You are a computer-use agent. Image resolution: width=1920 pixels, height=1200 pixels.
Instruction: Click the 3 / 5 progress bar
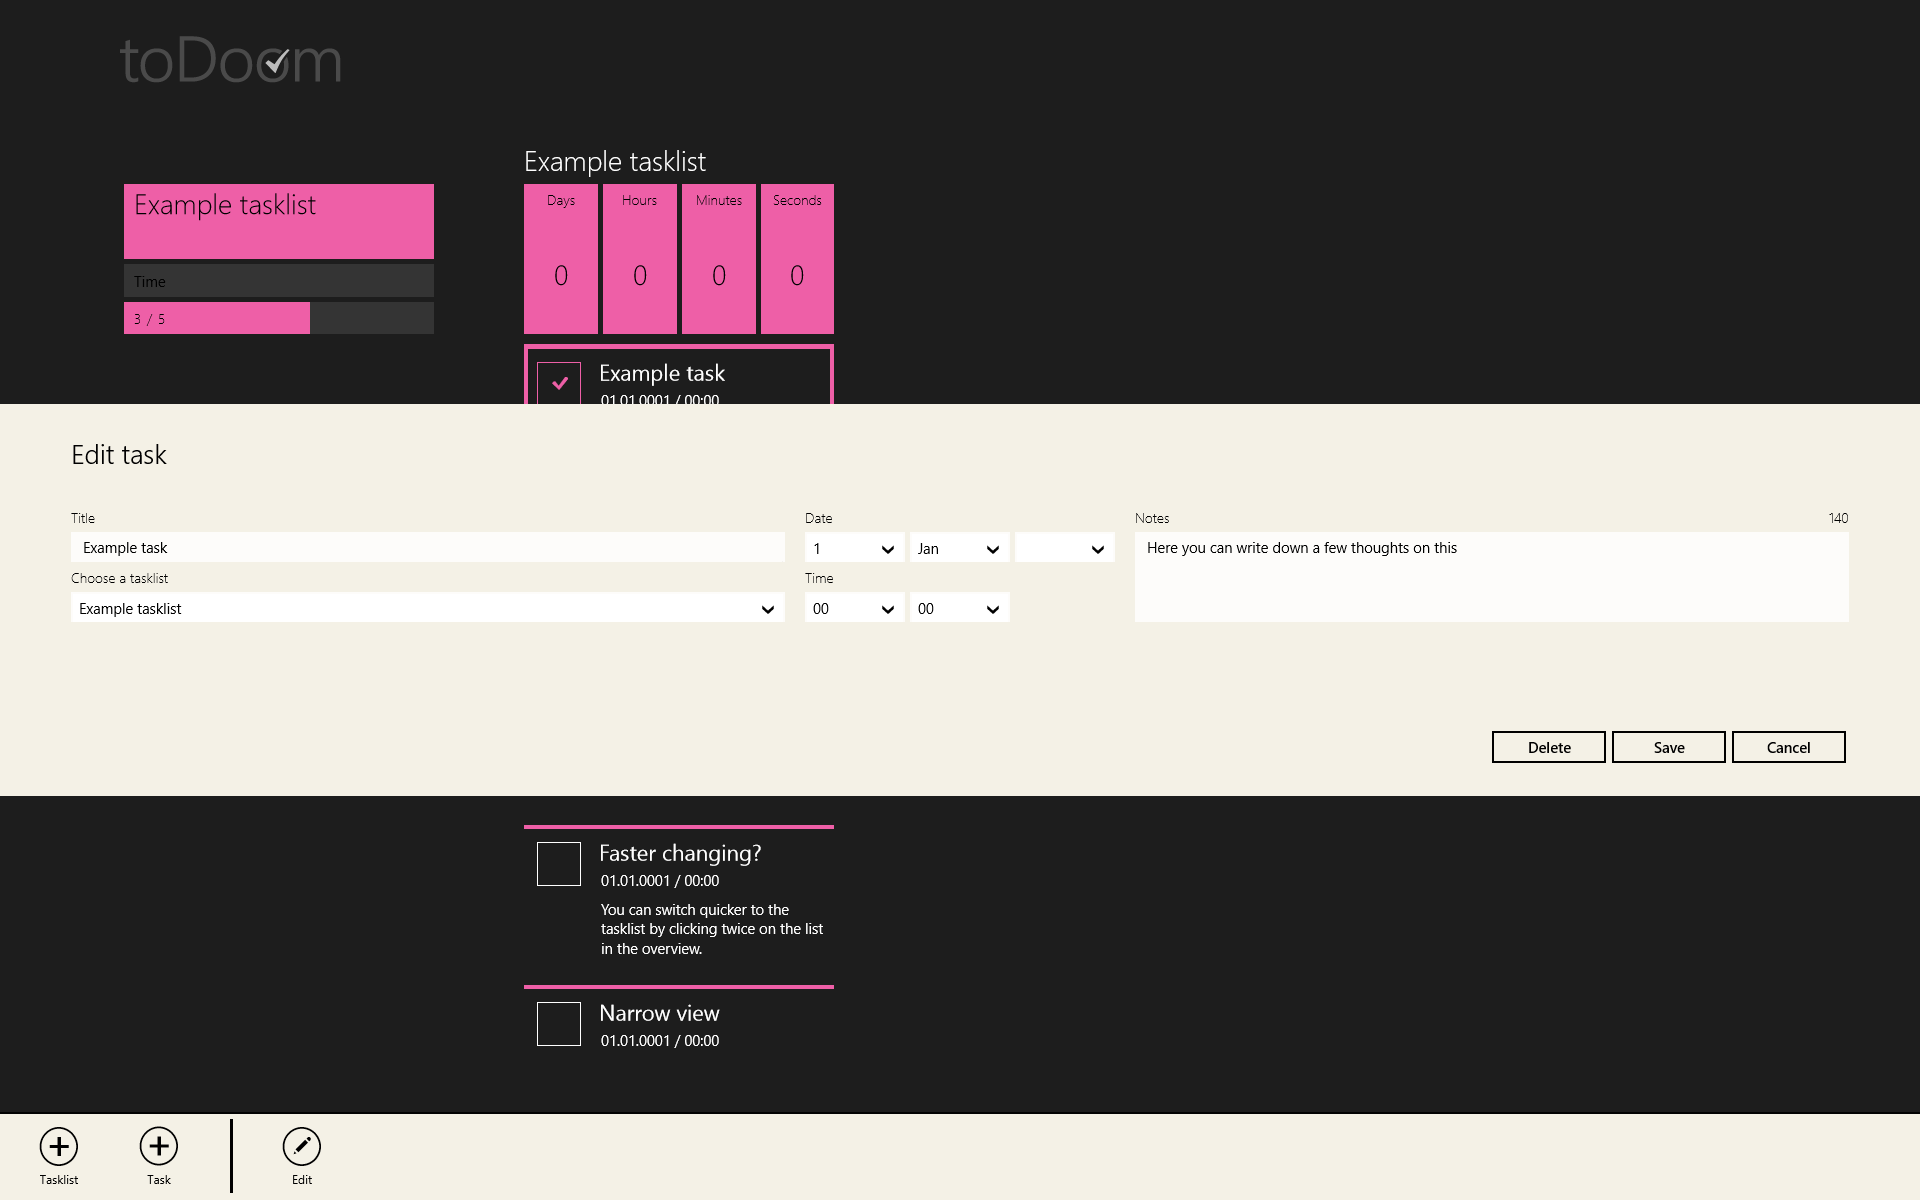point(278,318)
